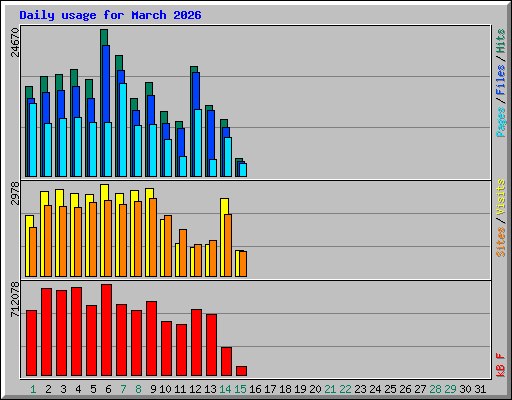Select day label 9 on the x-axis
Image resolution: width=512 pixels, height=400 pixels.
[153, 389]
